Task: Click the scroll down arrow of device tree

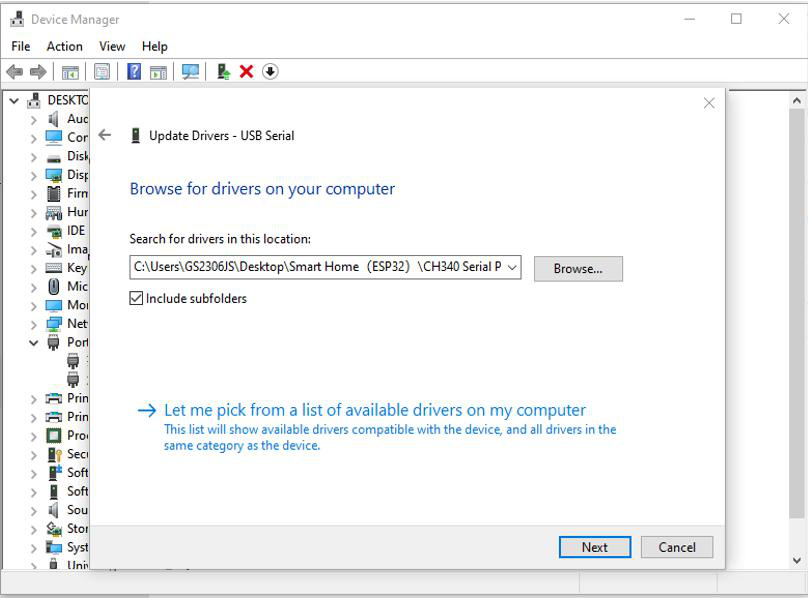Action: pos(797,560)
